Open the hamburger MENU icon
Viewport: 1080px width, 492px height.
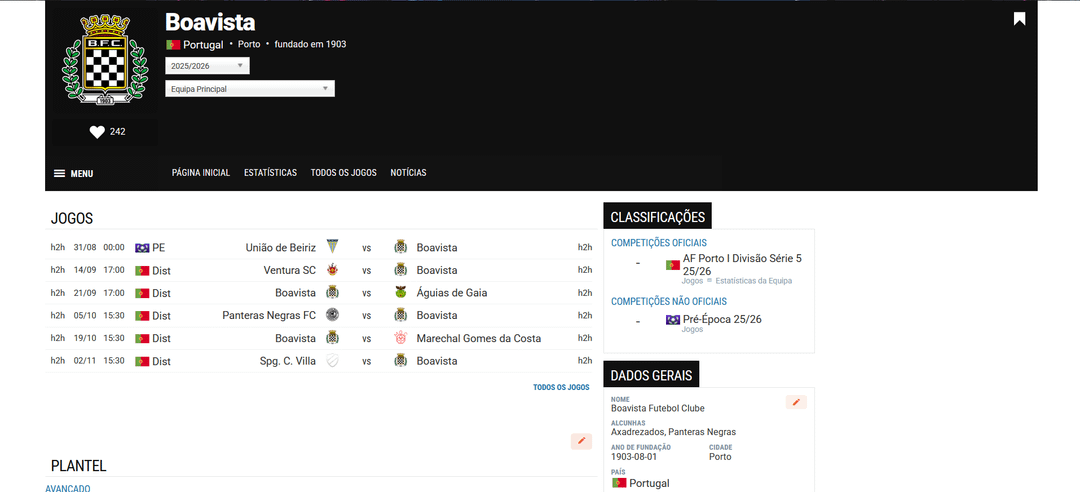(x=59, y=173)
